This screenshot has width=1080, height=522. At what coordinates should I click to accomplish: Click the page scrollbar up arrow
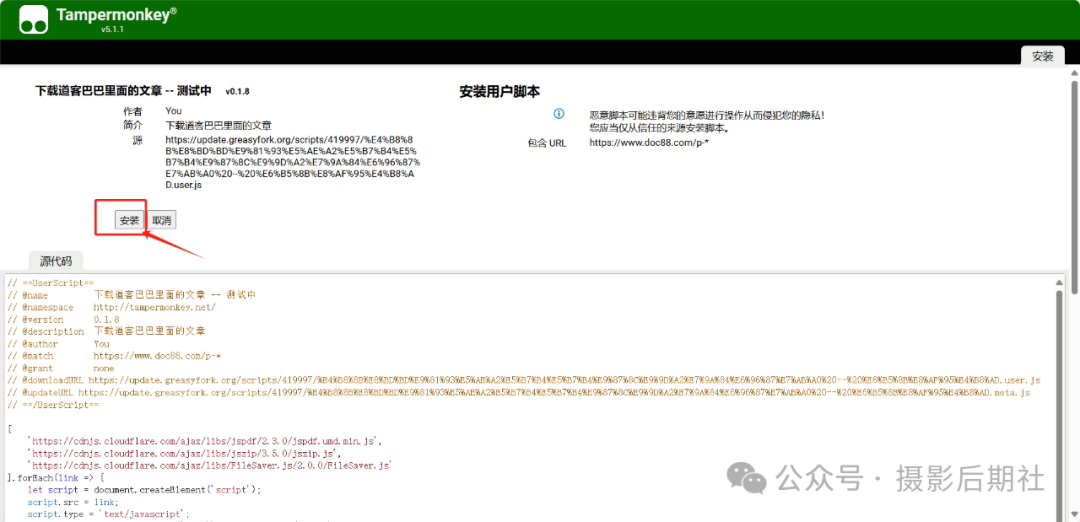click(x=1074, y=71)
